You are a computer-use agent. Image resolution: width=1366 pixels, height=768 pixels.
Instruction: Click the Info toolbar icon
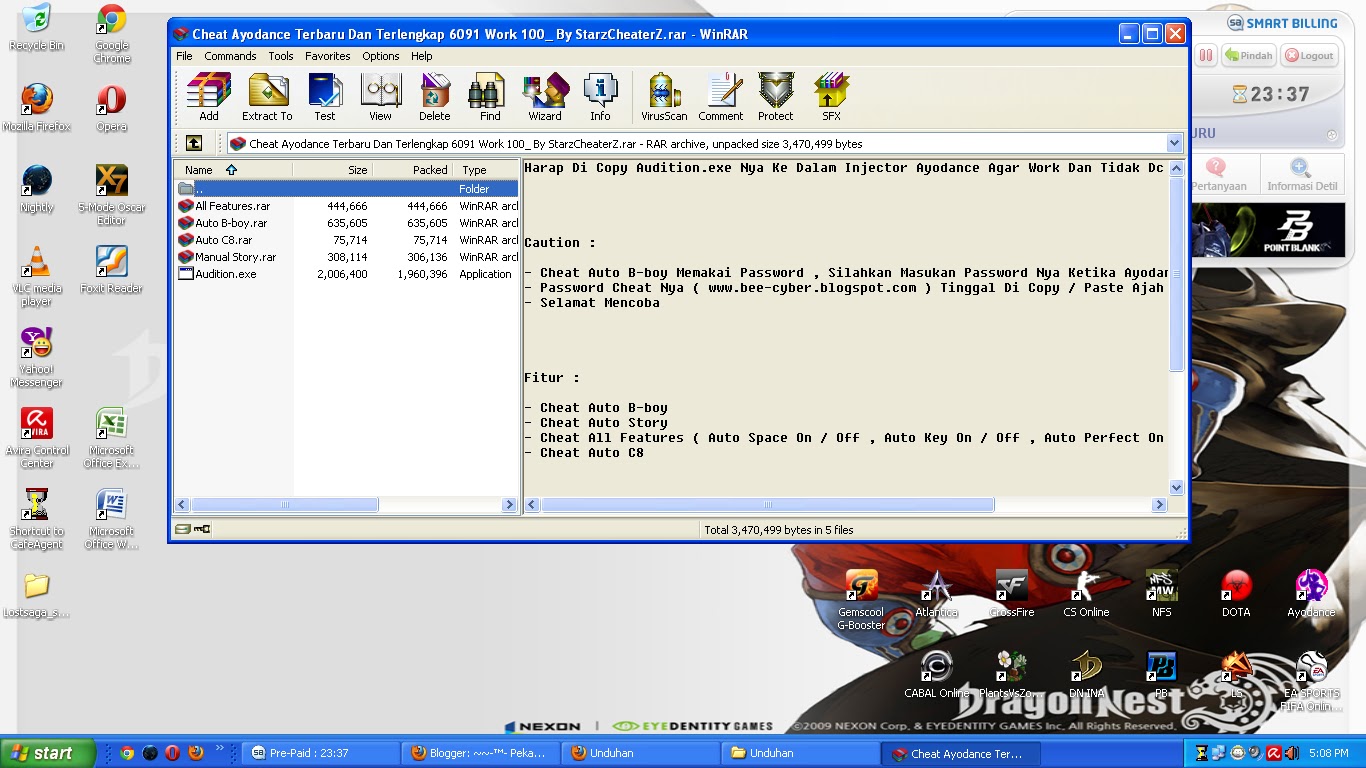coord(600,97)
